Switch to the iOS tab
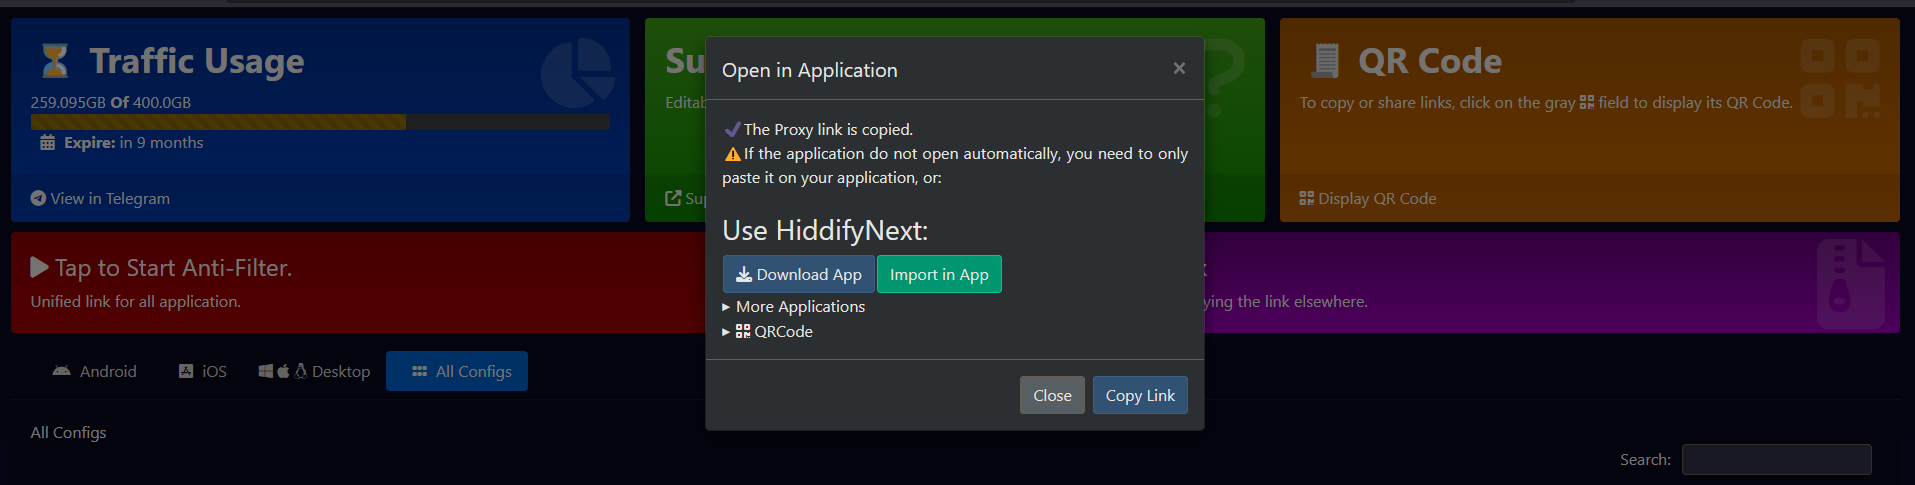 [x=202, y=371]
